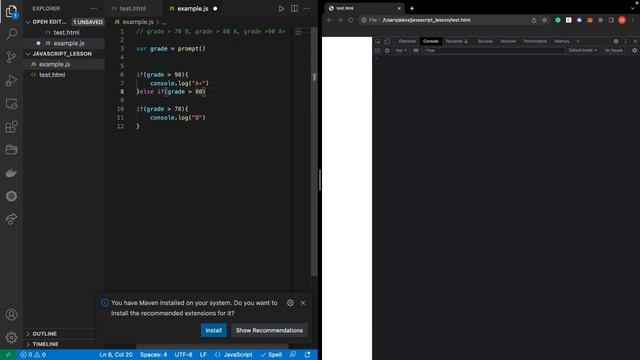Run the code with play icon
Screen dimensions: 640x360
(x=281, y=9)
